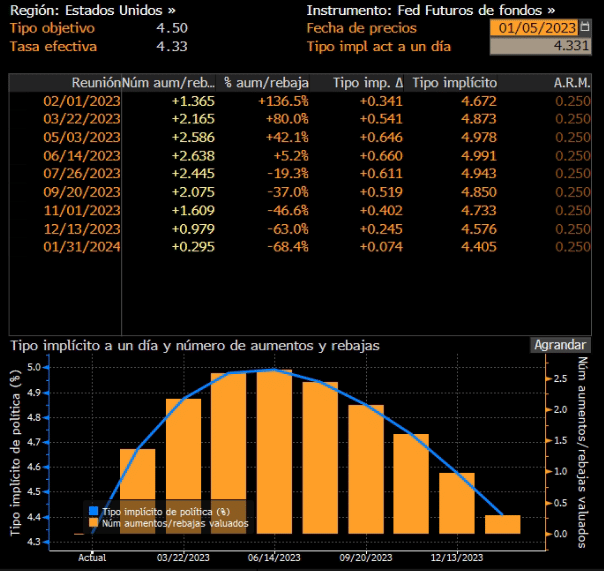Viewport: 604px width, 571px height.
Task: Click the shortest orange bar at far right
Action: click(x=502, y=524)
